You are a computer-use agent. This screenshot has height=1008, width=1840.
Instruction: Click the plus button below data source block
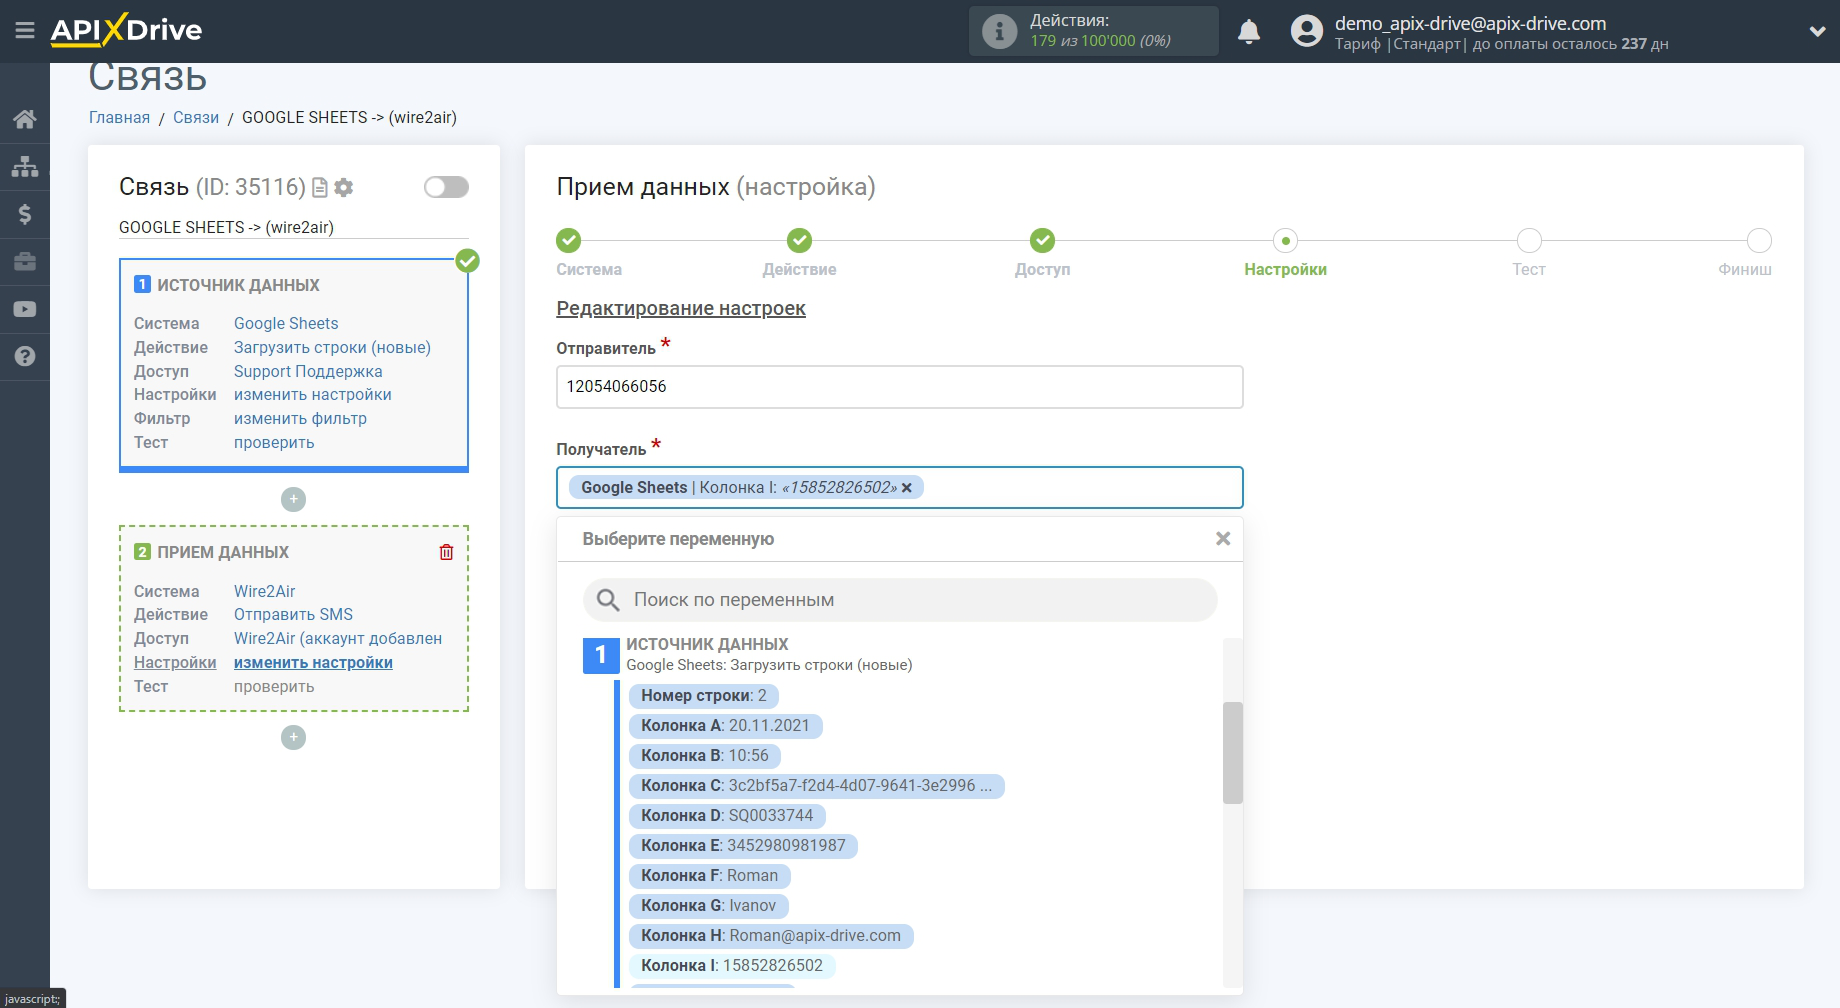click(293, 499)
